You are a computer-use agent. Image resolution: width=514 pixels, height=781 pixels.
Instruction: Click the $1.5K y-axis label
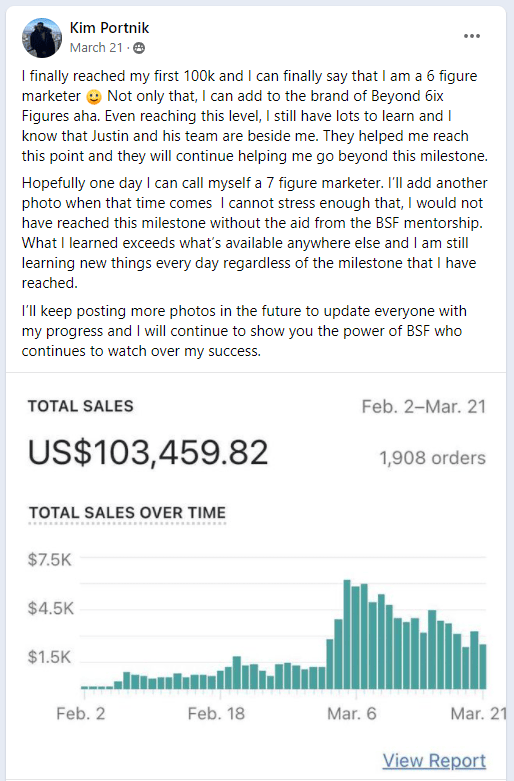click(50, 657)
